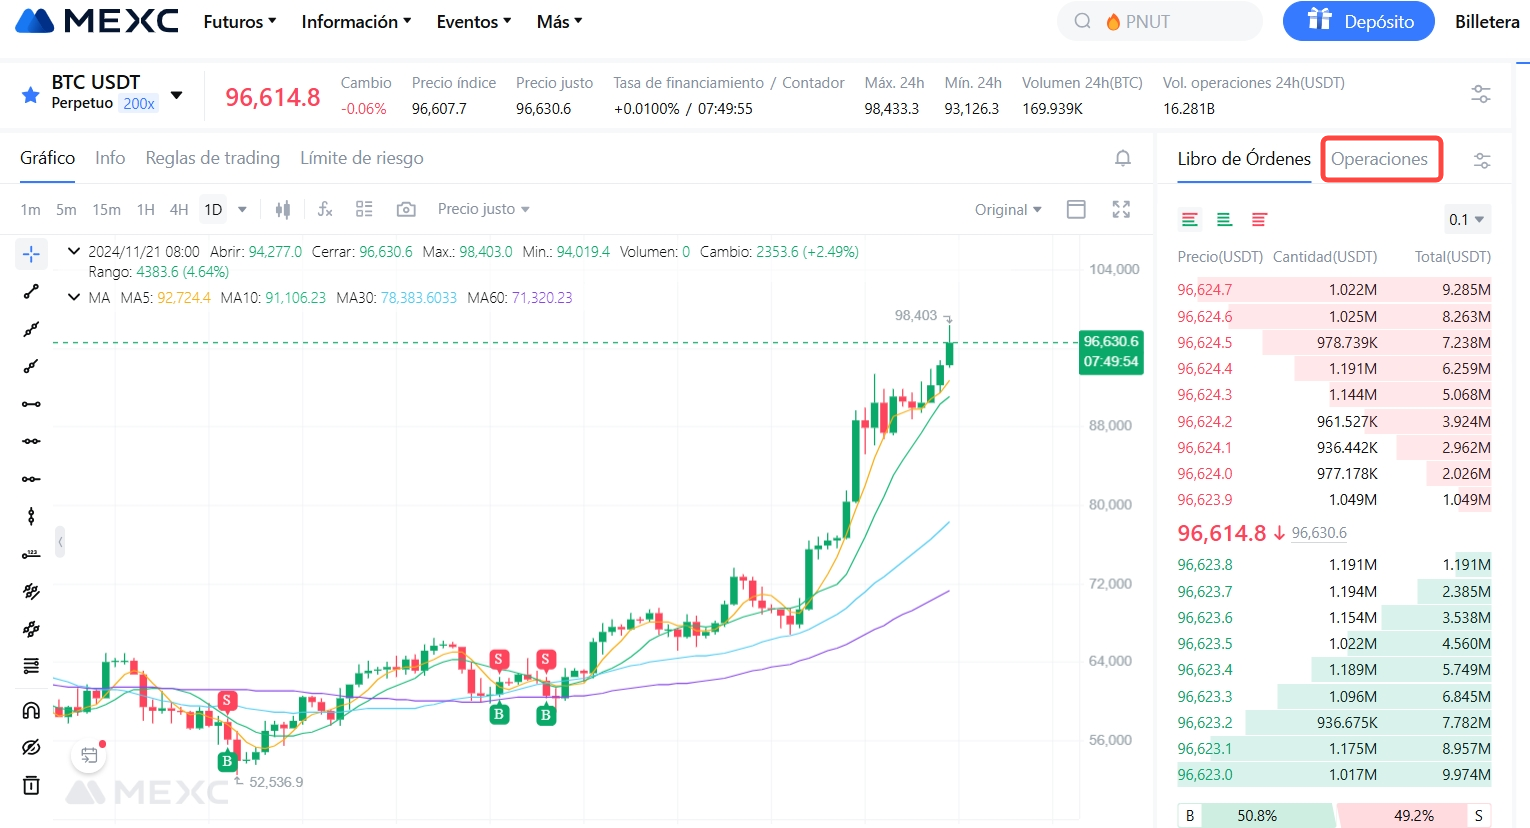Open price alert bell icon
1530x828 pixels.
1123,158
